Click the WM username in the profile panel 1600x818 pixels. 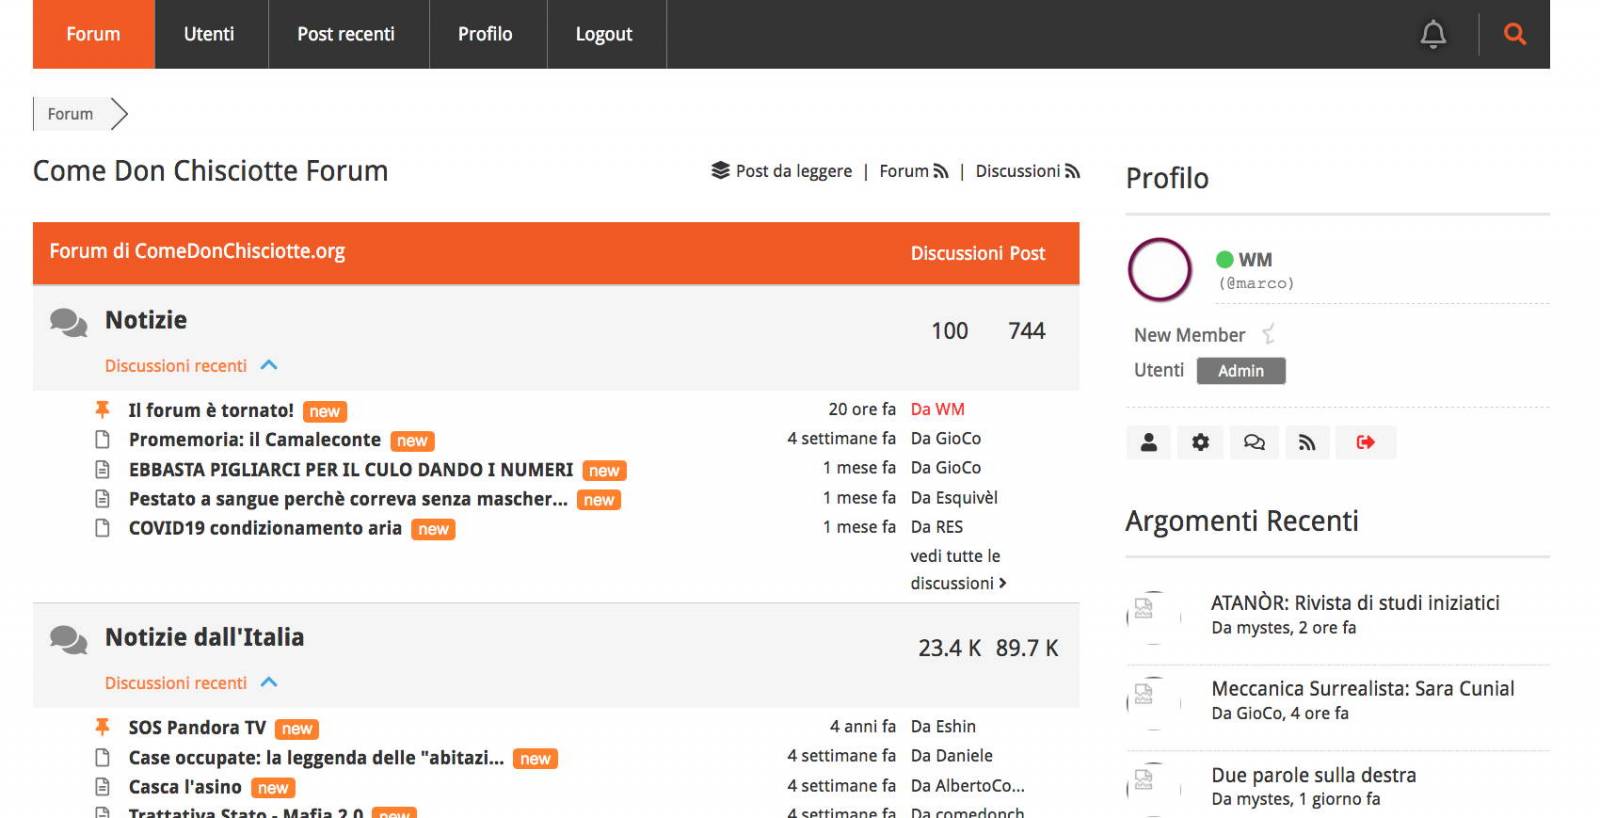(x=1255, y=260)
